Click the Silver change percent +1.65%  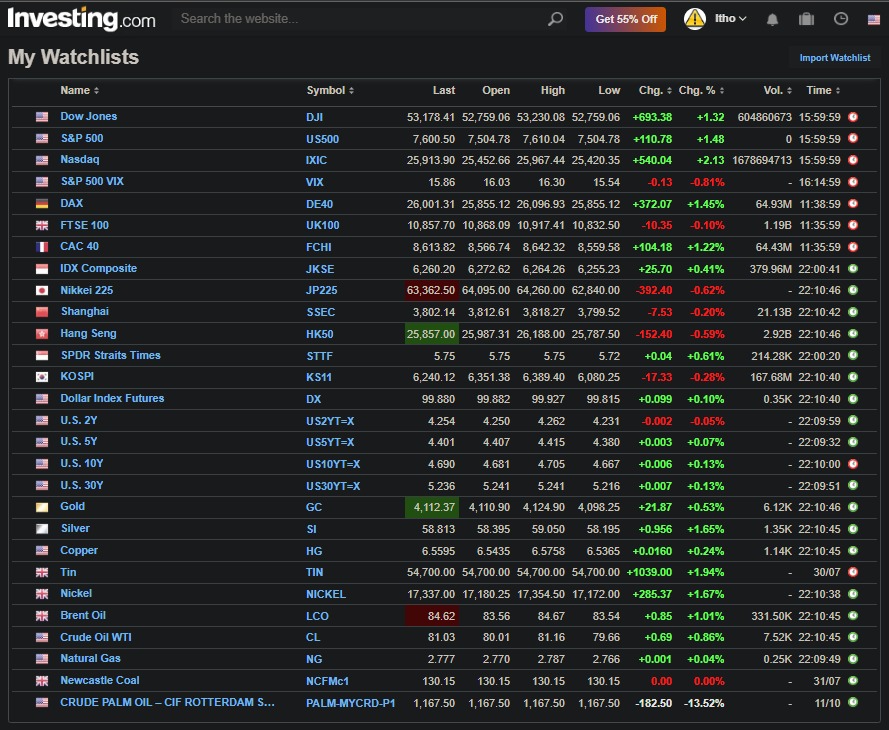coord(705,529)
